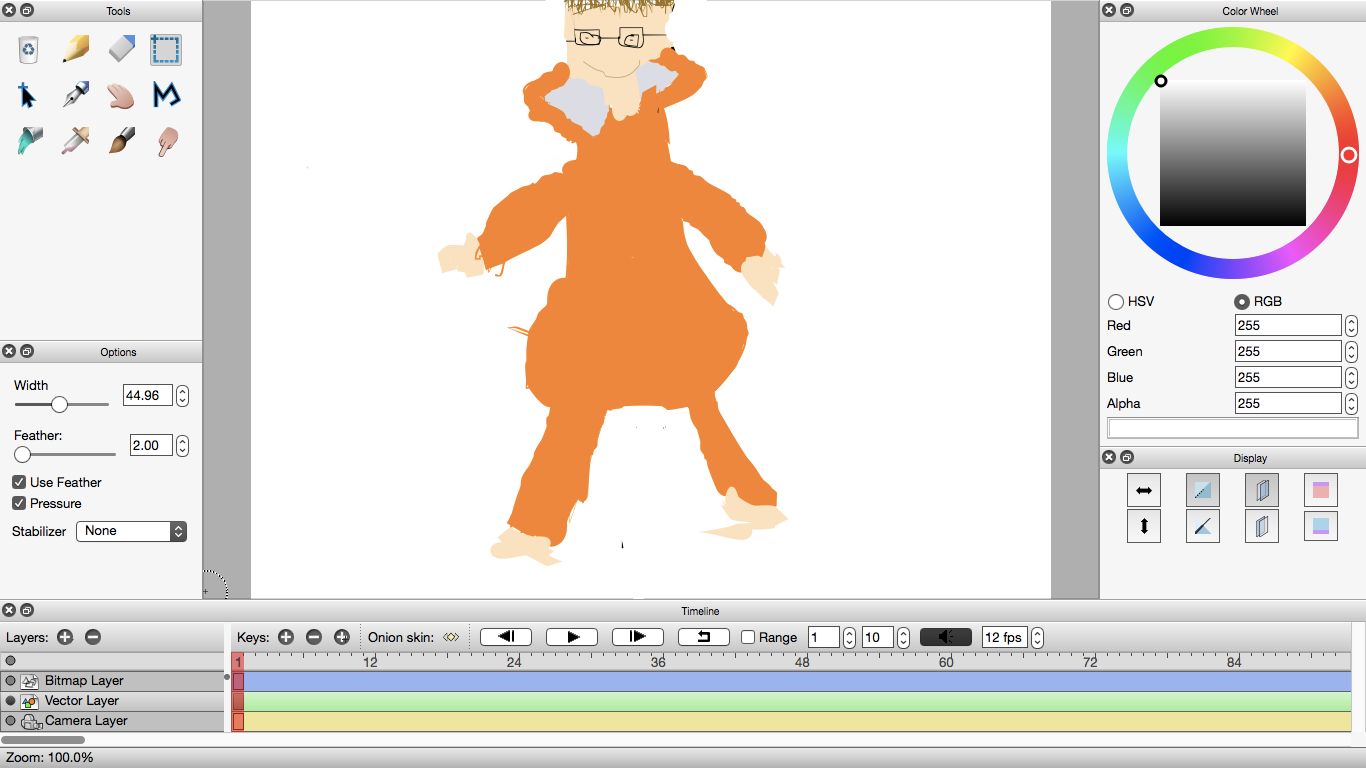
Task: Open the Stabilizer dropdown
Action: click(x=131, y=531)
